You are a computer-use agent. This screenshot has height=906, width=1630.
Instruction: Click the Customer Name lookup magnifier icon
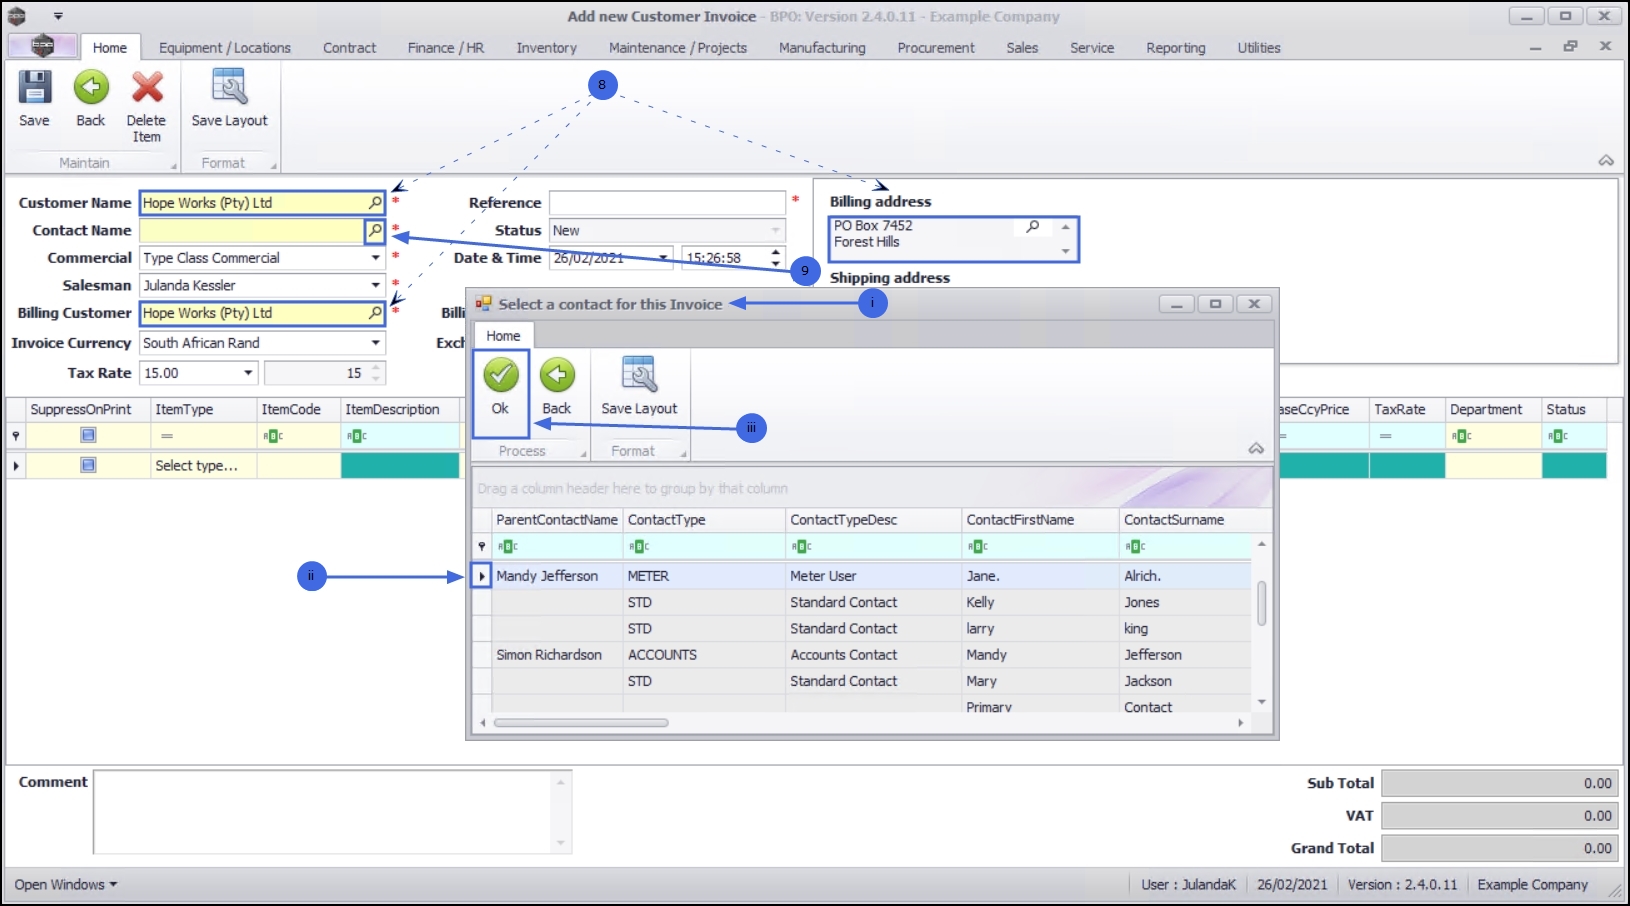tap(375, 203)
